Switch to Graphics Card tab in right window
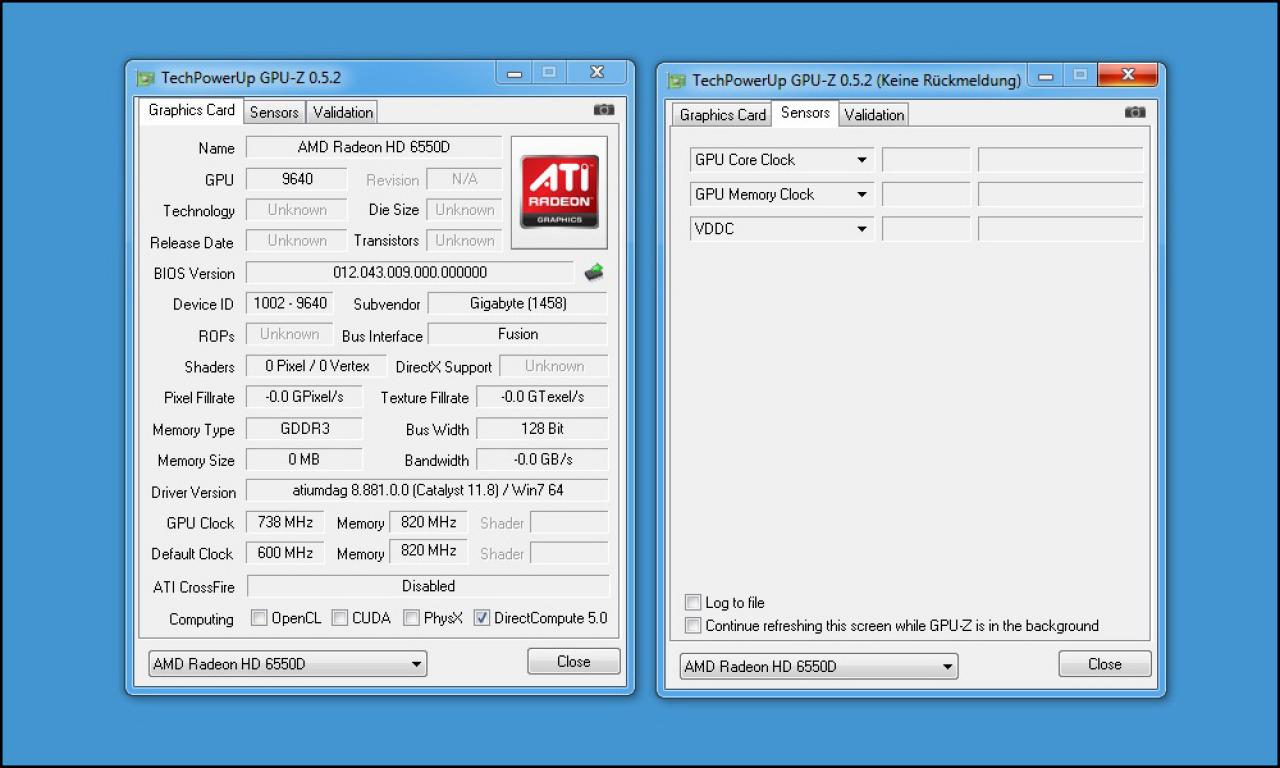The width and height of the screenshot is (1280, 768). coord(723,115)
